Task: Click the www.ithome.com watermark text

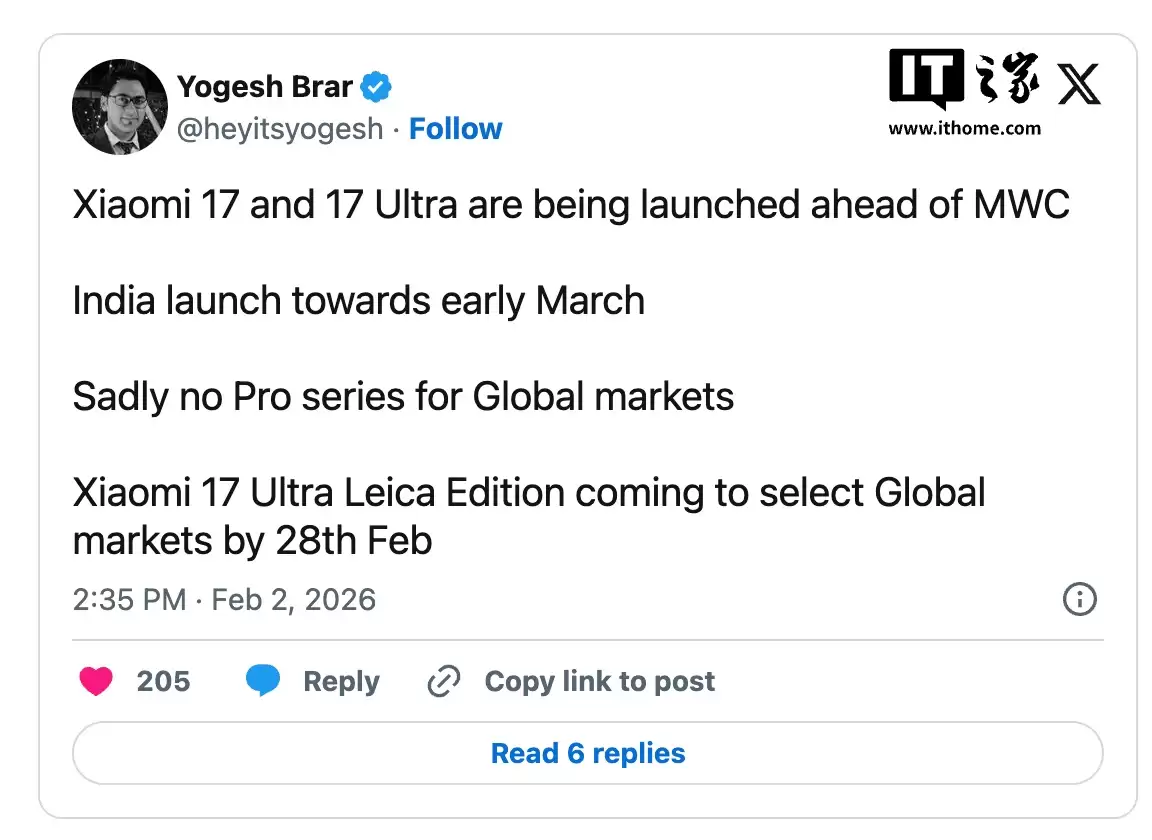Action: tap(964, 128)
